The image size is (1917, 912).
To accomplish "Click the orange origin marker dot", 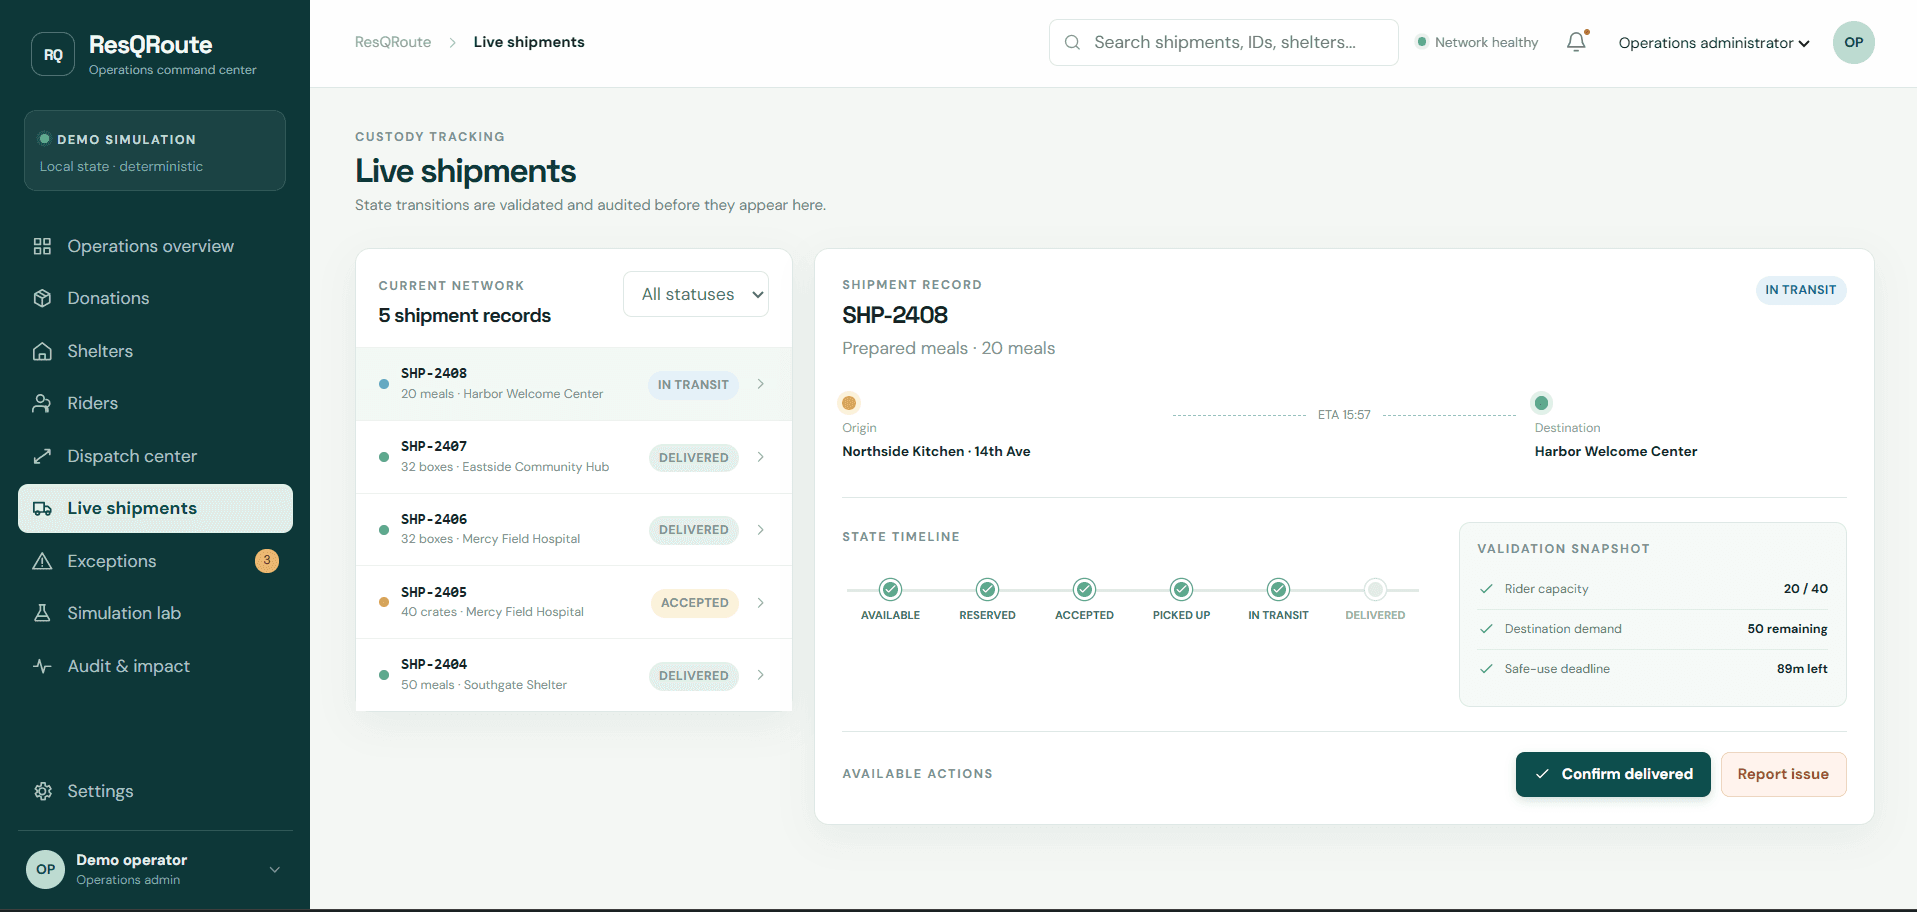I will pyautogui.click(x=849, y=403).
